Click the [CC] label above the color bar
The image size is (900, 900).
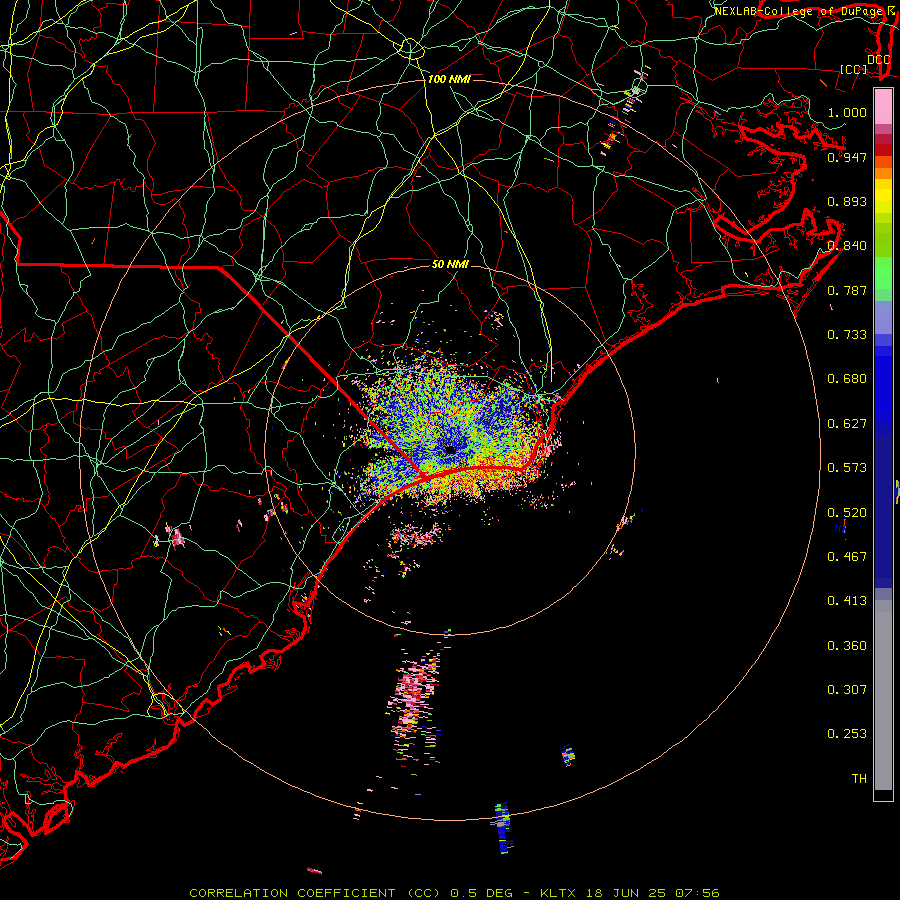[x=853, y=69]
